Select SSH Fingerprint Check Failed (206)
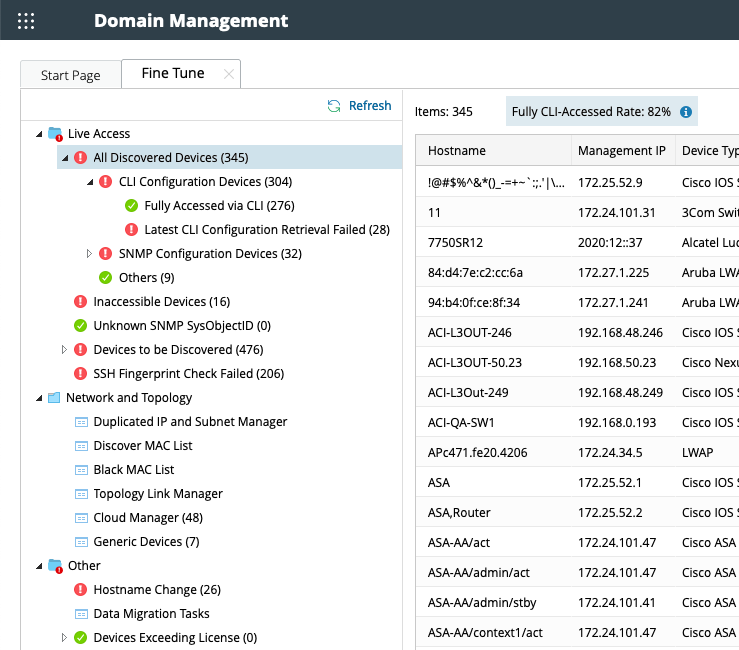The width and height of the screenshot is (739, 650). coord(188,374)
